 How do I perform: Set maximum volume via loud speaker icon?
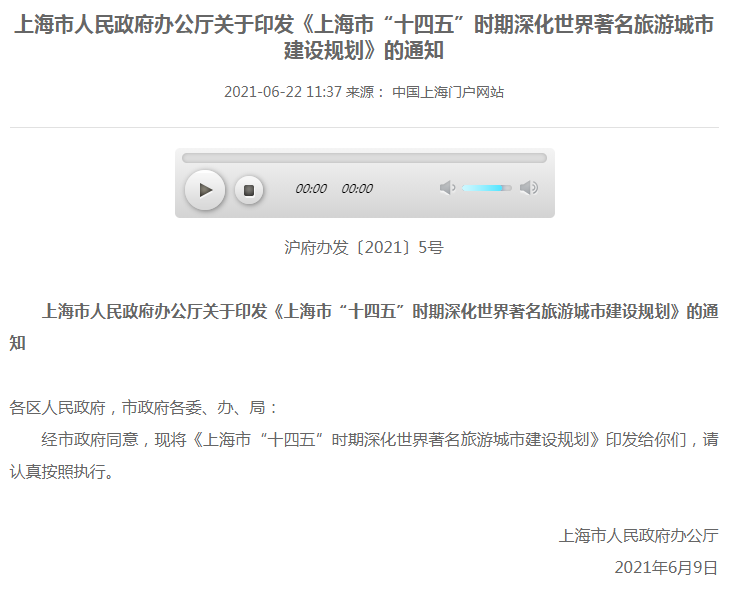point(529,188)
